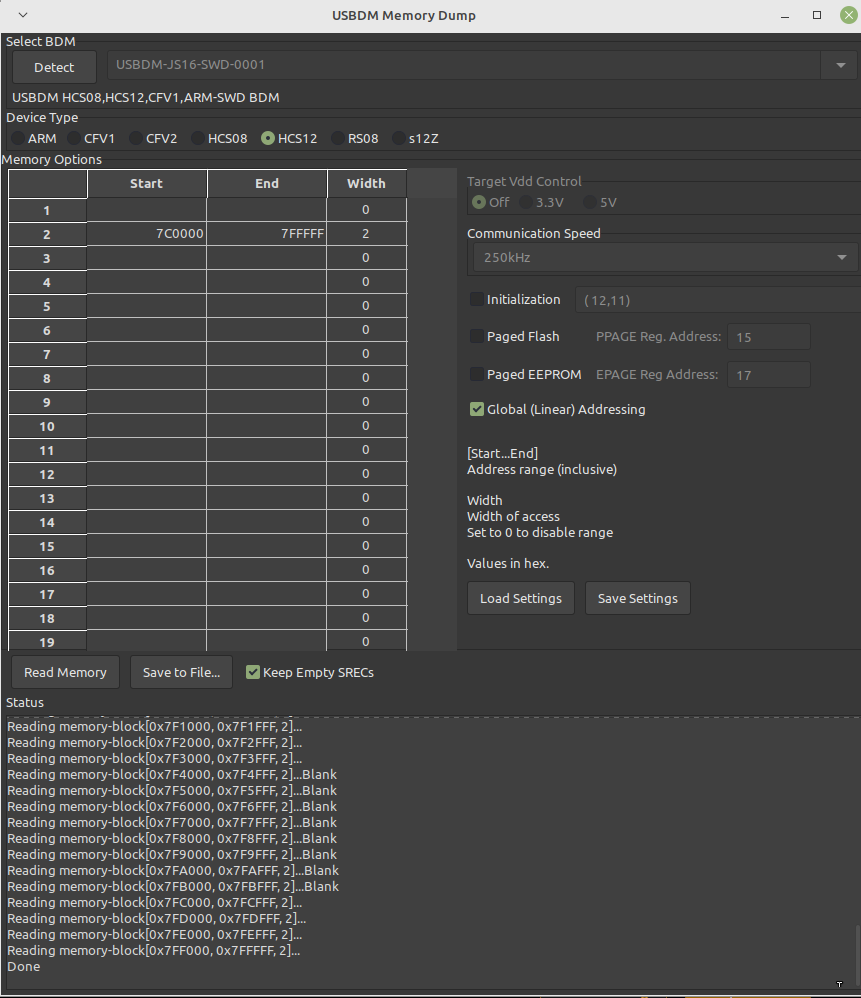
Task: Select the End column header
Action: [x=267, y=183]
